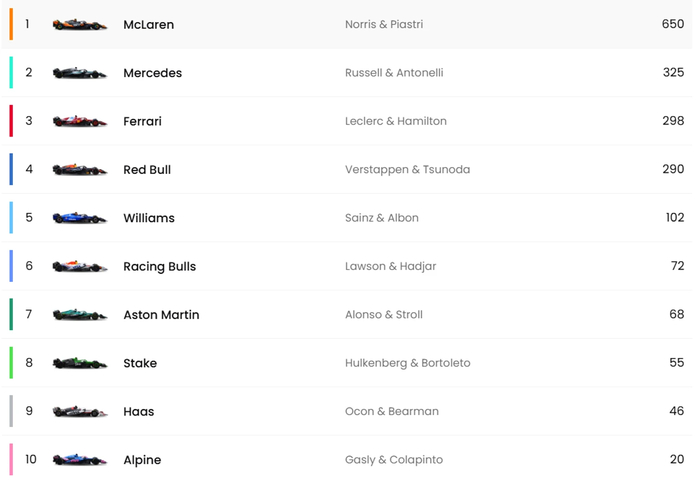
Task: Click the Ferrari car icon
Action: tap(80, 121)
